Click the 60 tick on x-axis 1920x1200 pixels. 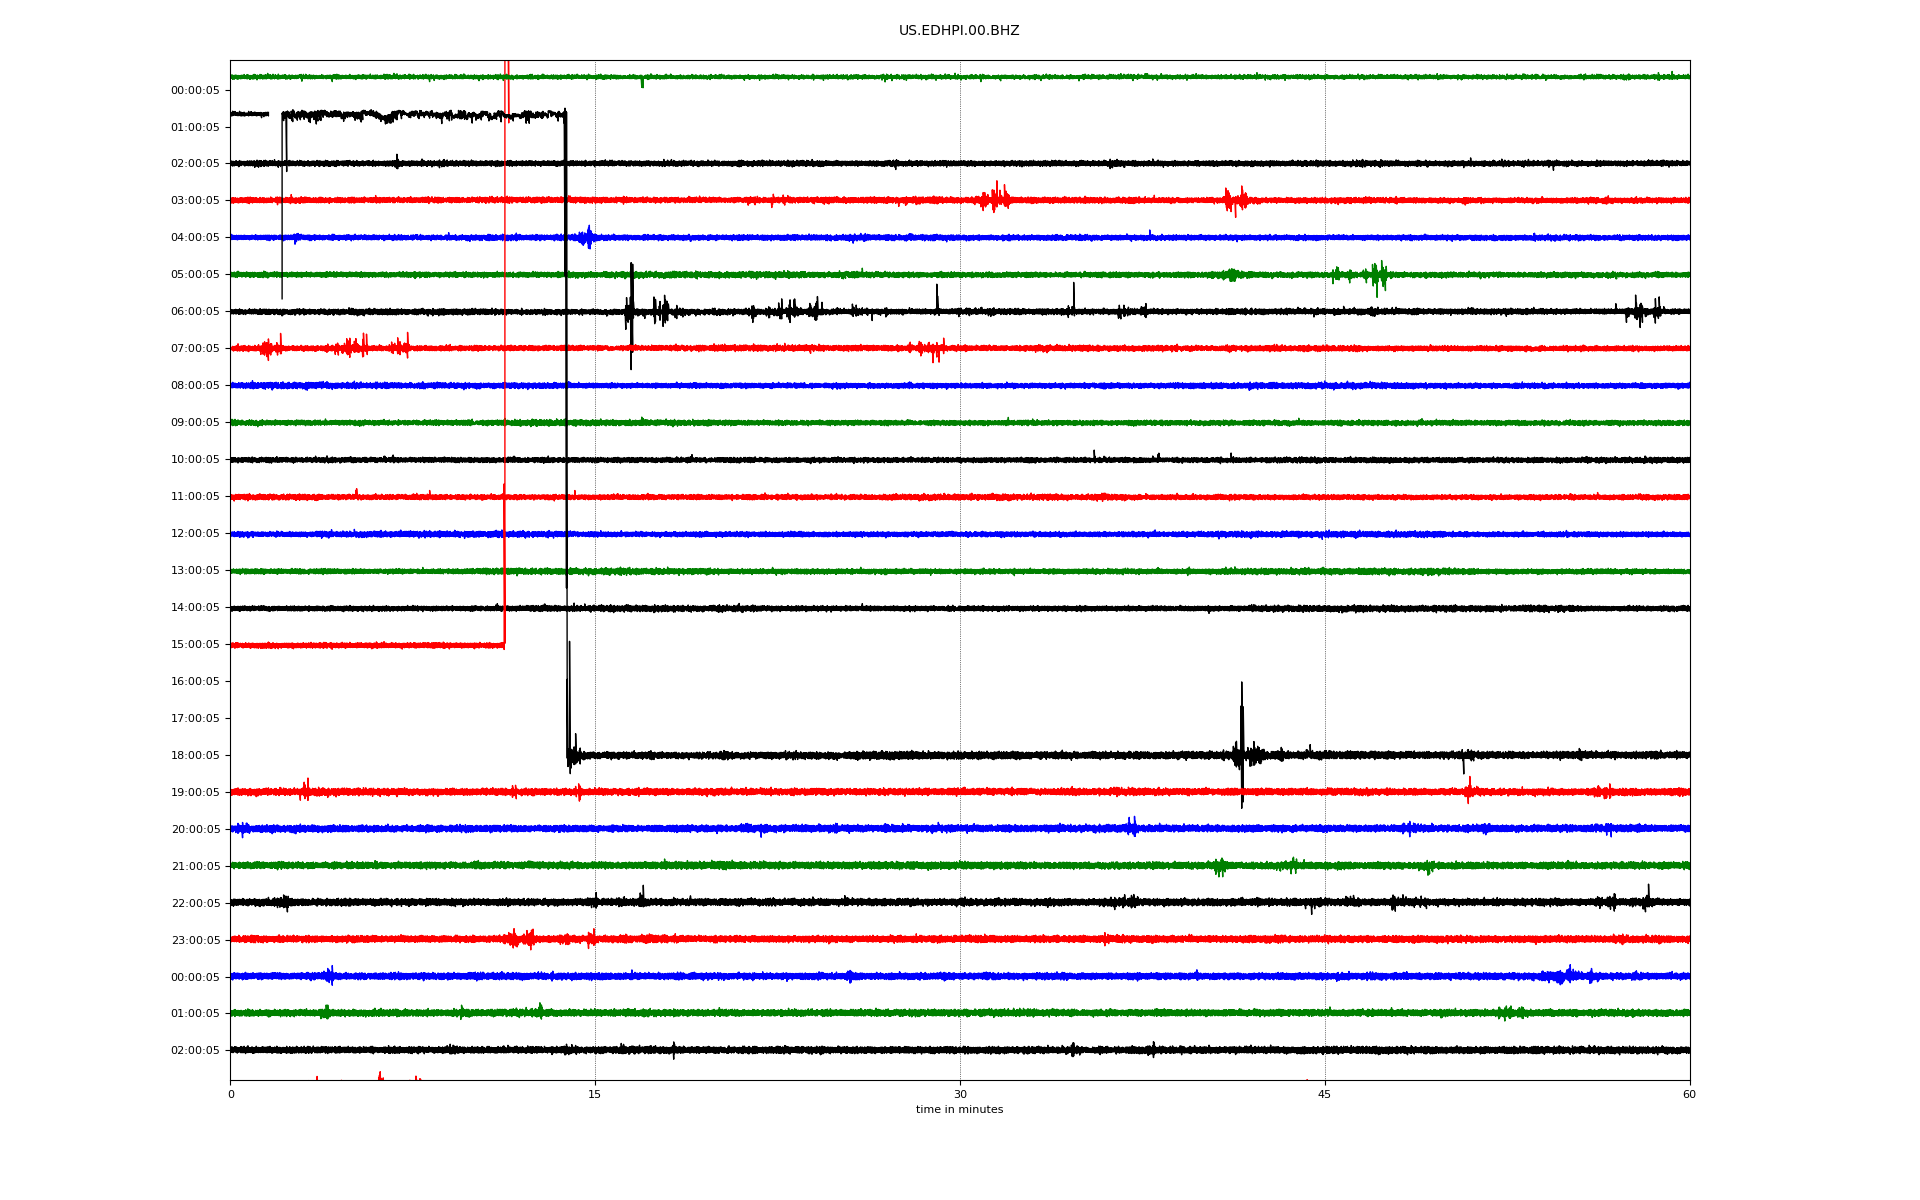(x=1689, y=1095)
